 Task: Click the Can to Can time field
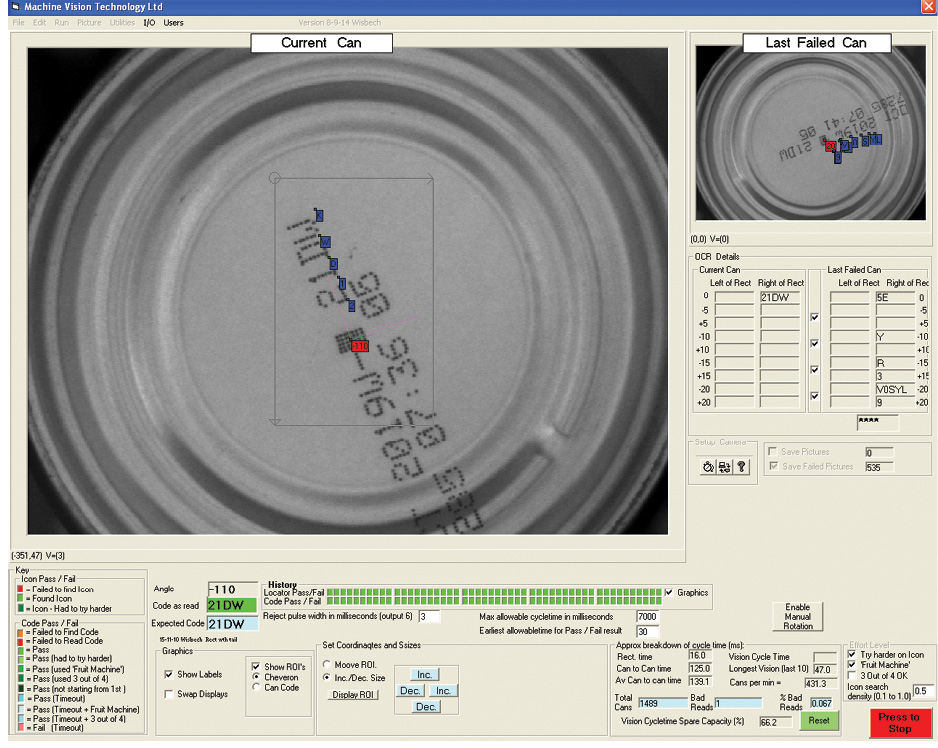(700, 668)
